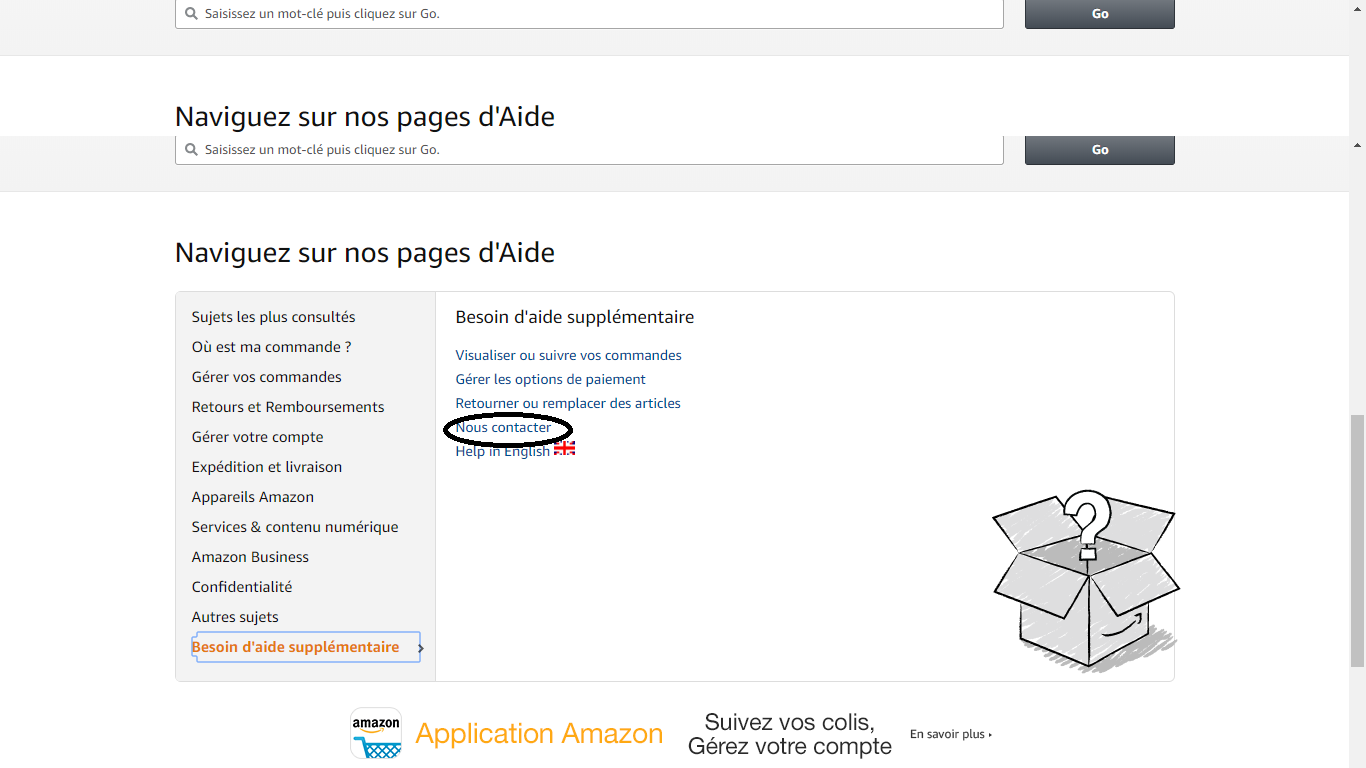Viewport: 1366px width, 768px height.
Task: Select Amazon Business help topic
Action: [x=250, y=557]
